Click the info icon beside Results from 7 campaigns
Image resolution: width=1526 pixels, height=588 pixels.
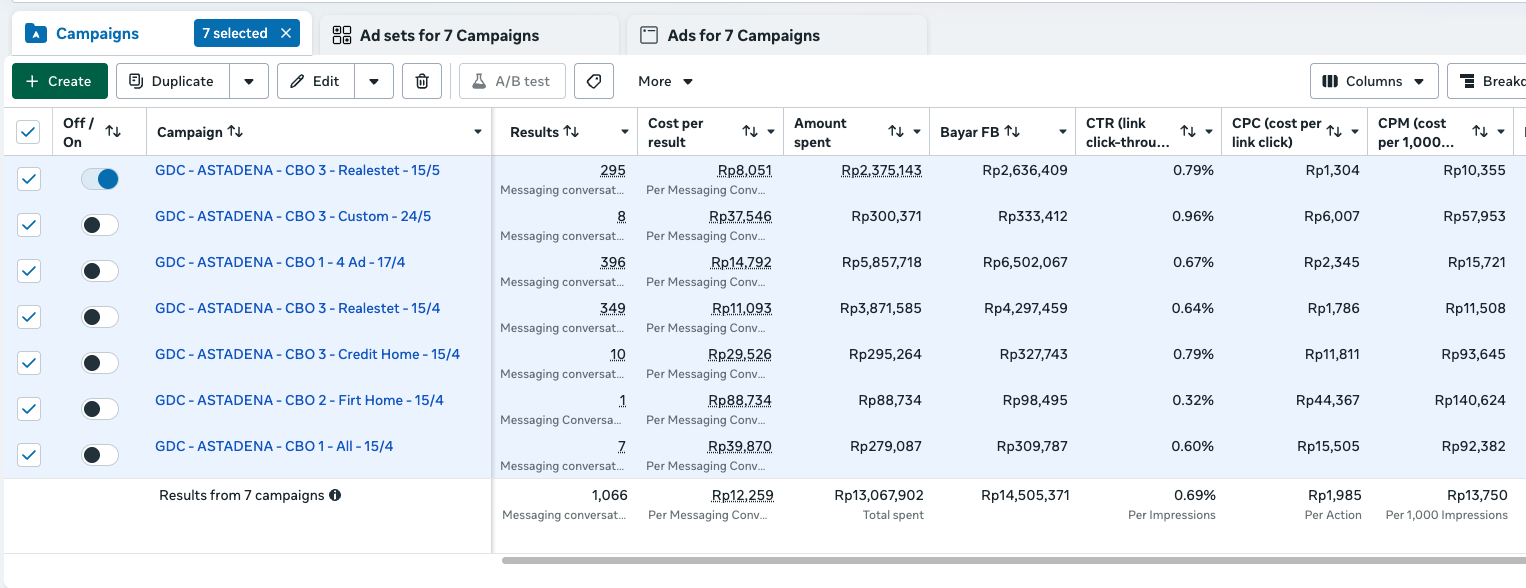point(335,495)
